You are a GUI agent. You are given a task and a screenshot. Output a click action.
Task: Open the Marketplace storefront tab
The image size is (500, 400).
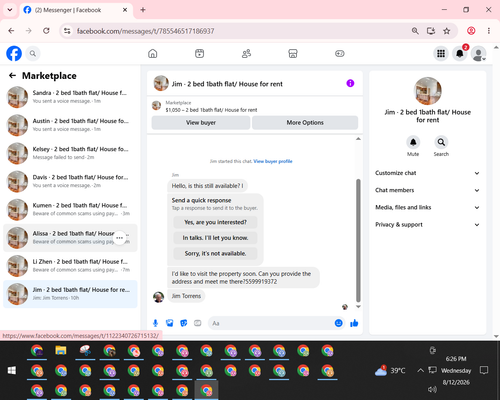(x=293, y=53)
